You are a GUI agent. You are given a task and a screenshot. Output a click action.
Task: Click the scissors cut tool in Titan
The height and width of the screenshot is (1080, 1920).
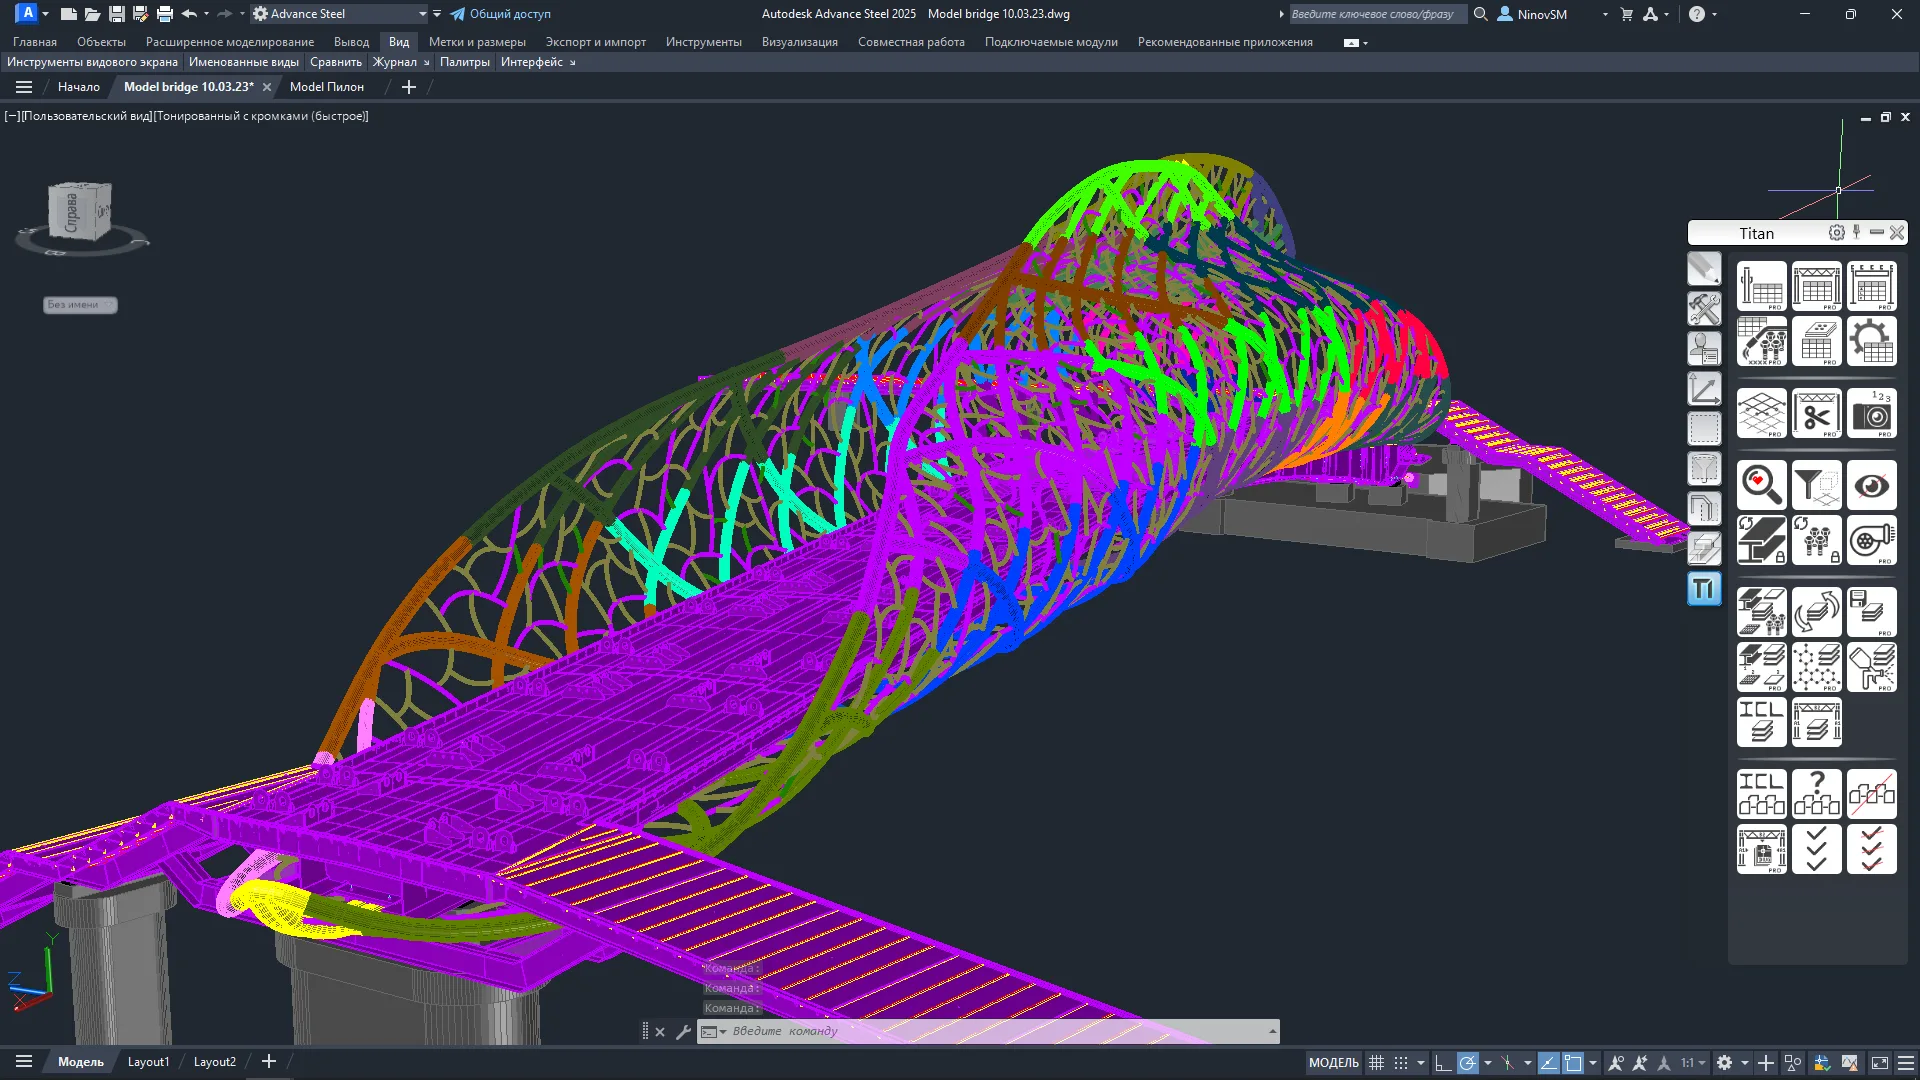(1816, 414)
